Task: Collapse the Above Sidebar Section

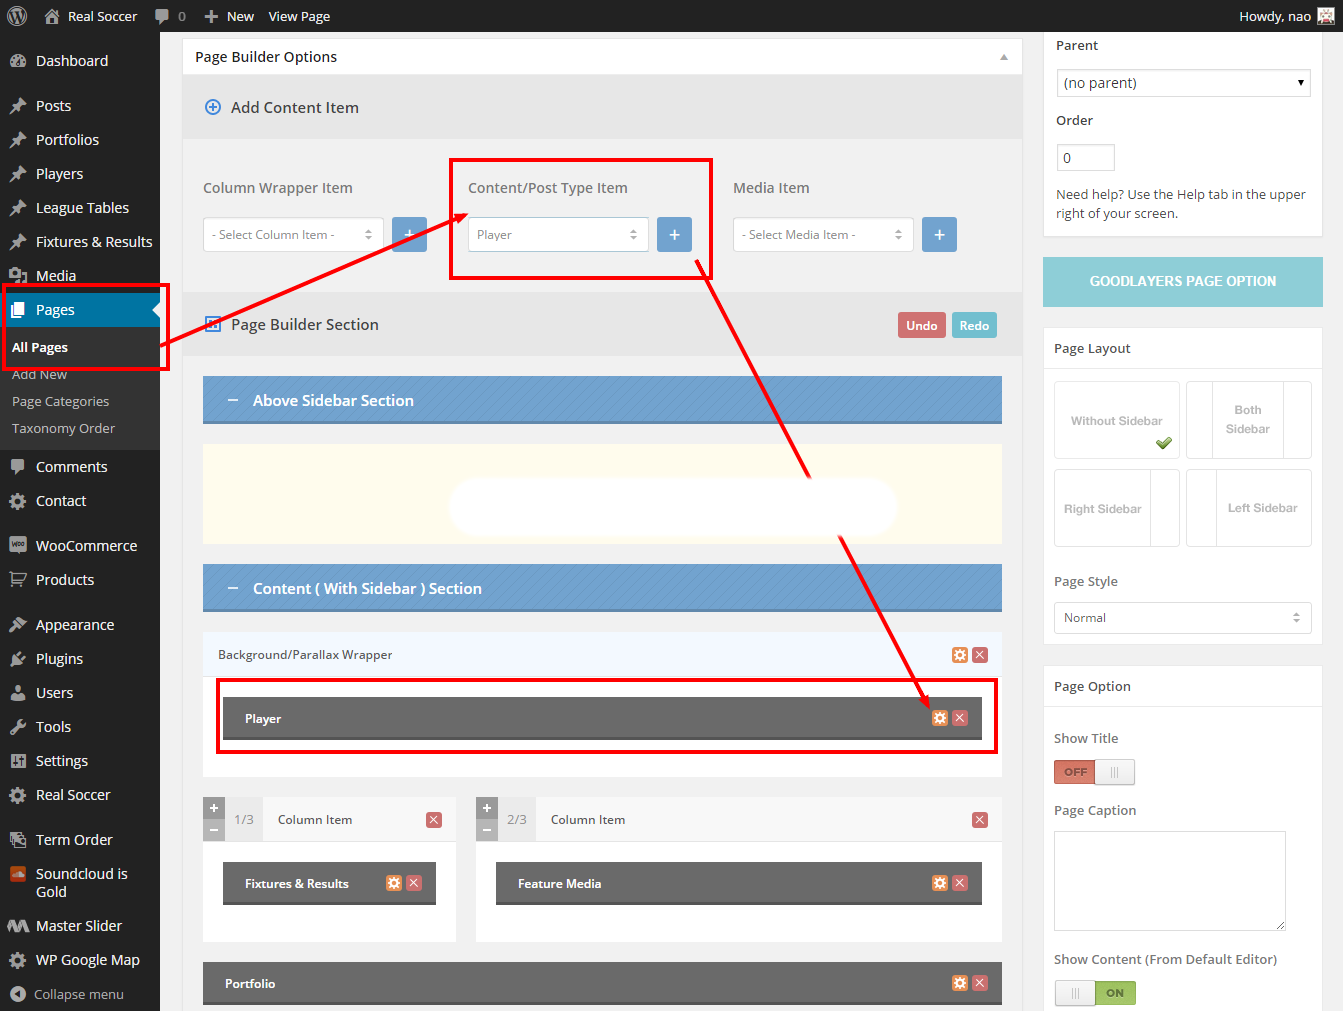Action: tap(233, 400)
